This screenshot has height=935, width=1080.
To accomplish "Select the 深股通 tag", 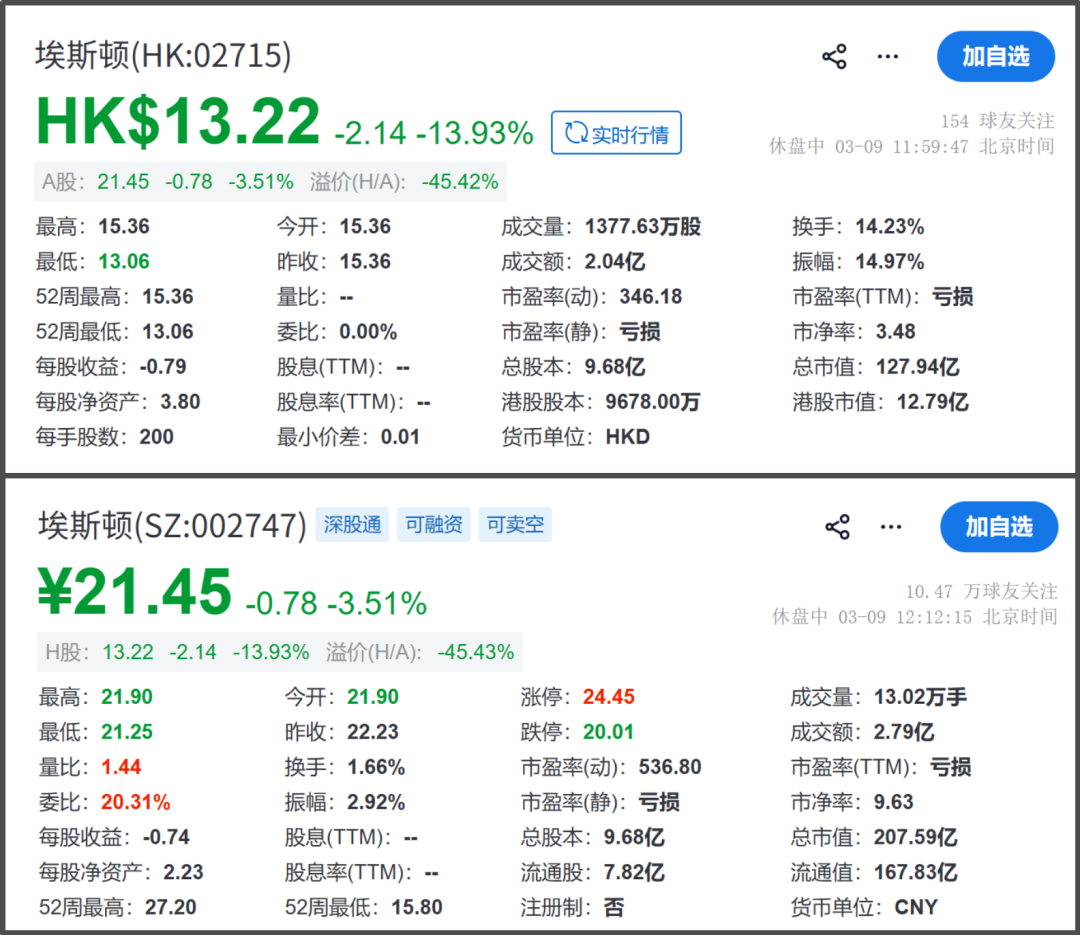I will [x=352, y=525].
